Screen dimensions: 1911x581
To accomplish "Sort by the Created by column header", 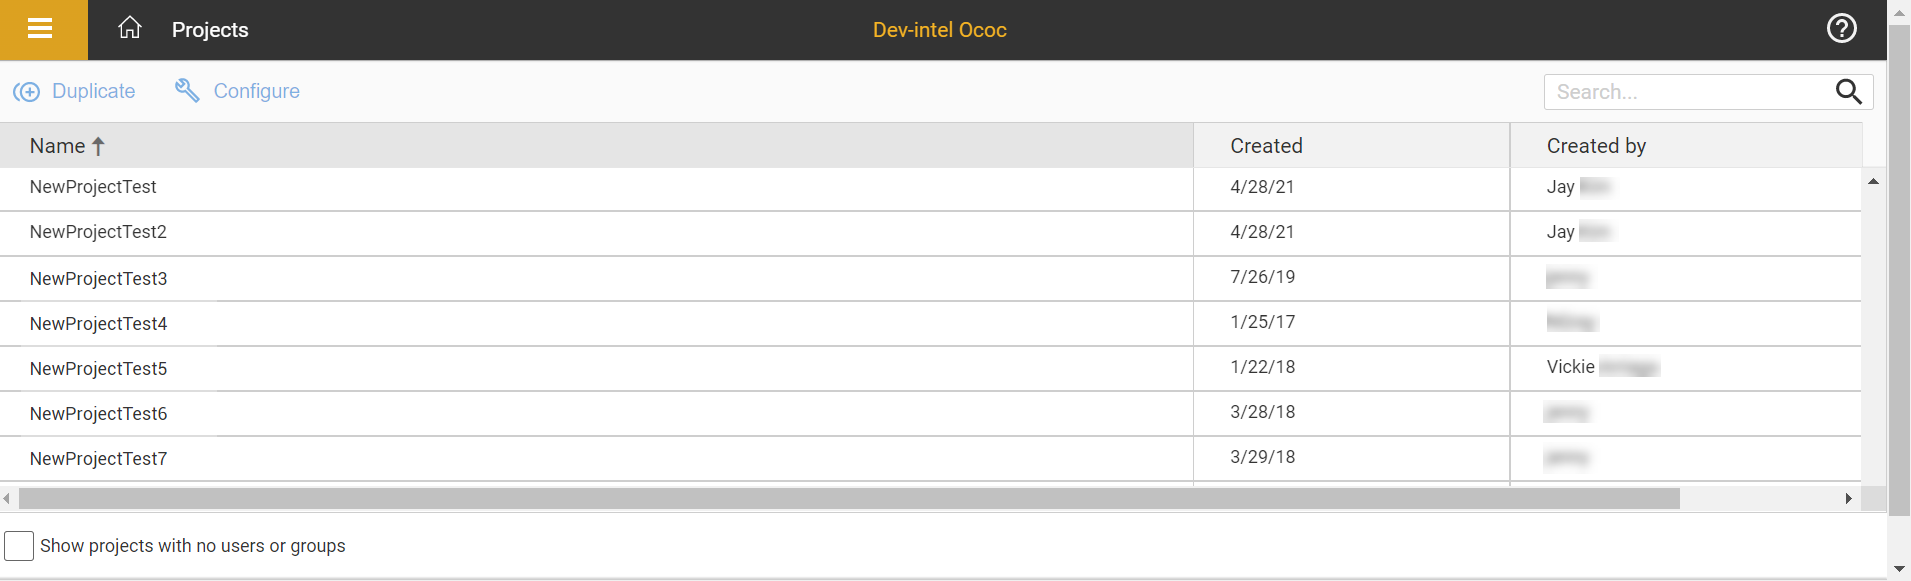I will tap(1596, 146).
